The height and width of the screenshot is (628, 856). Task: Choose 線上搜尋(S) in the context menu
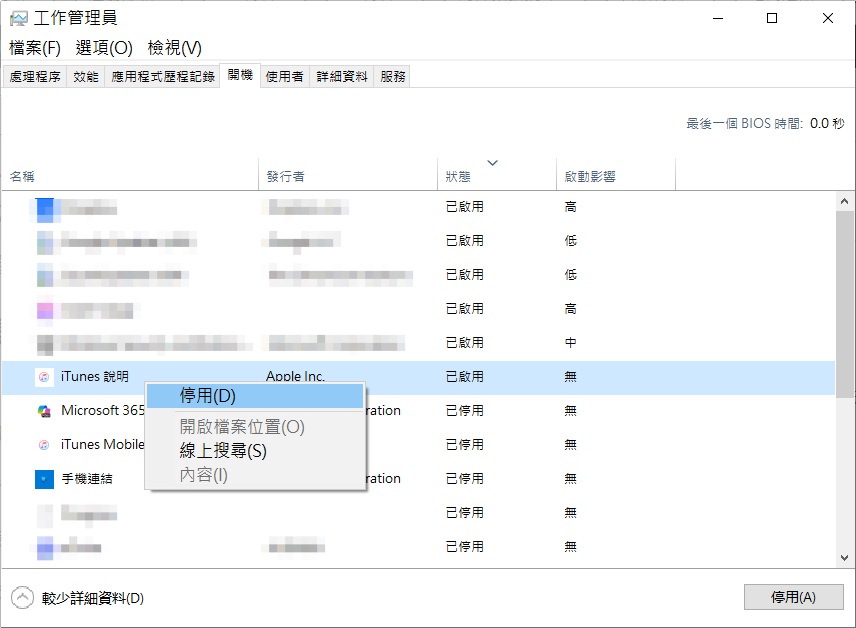pyautogui.click(x=255, y=451)
